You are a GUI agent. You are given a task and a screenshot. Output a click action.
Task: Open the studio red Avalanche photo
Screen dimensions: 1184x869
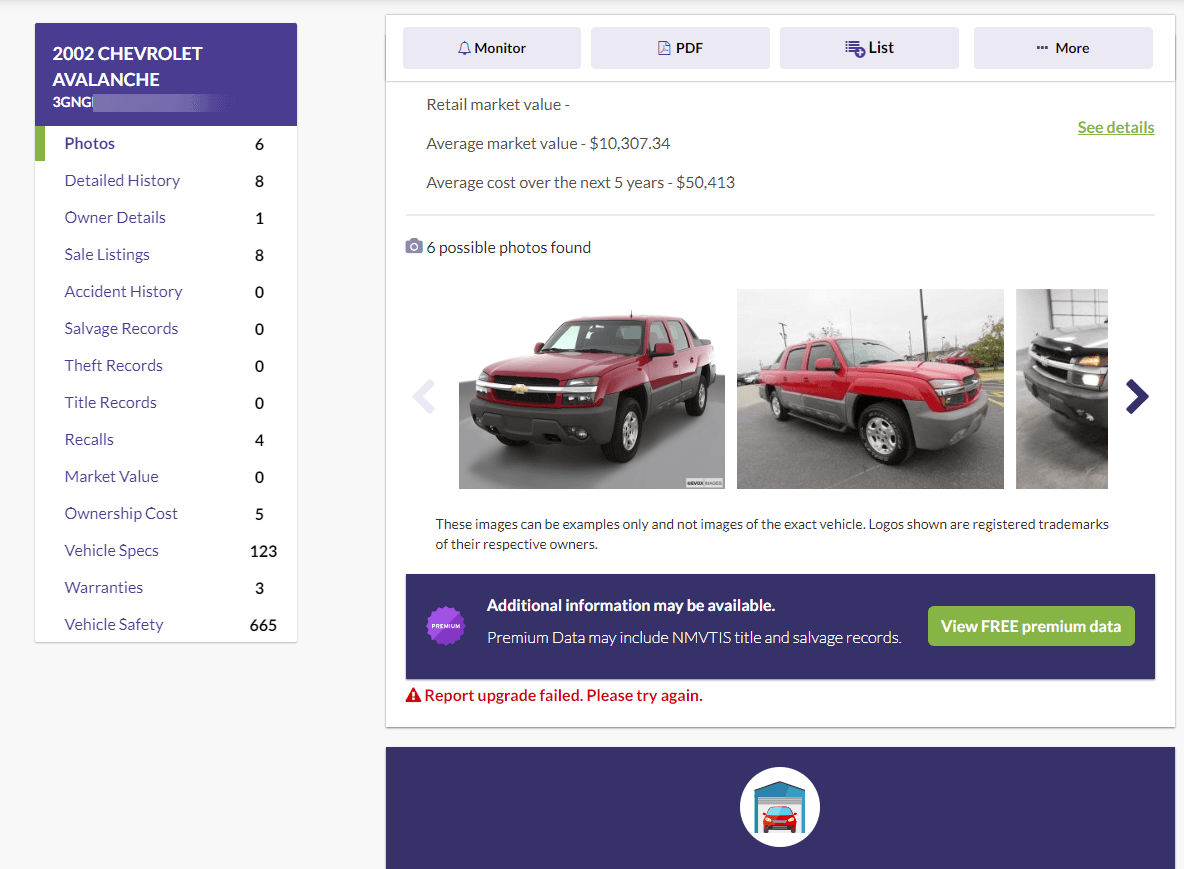pyautogui.click(x=592, y=389)
